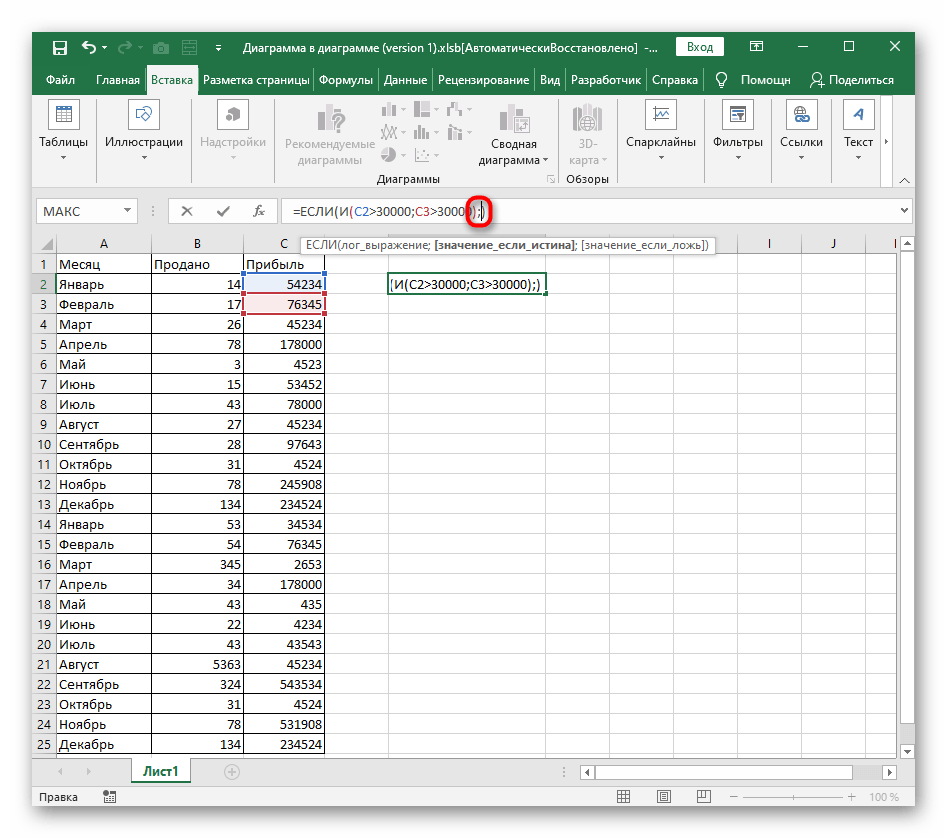Screen dimensions: 947x838
Task: Click header cell Прибыль
Action: click(x=284, y=264)
